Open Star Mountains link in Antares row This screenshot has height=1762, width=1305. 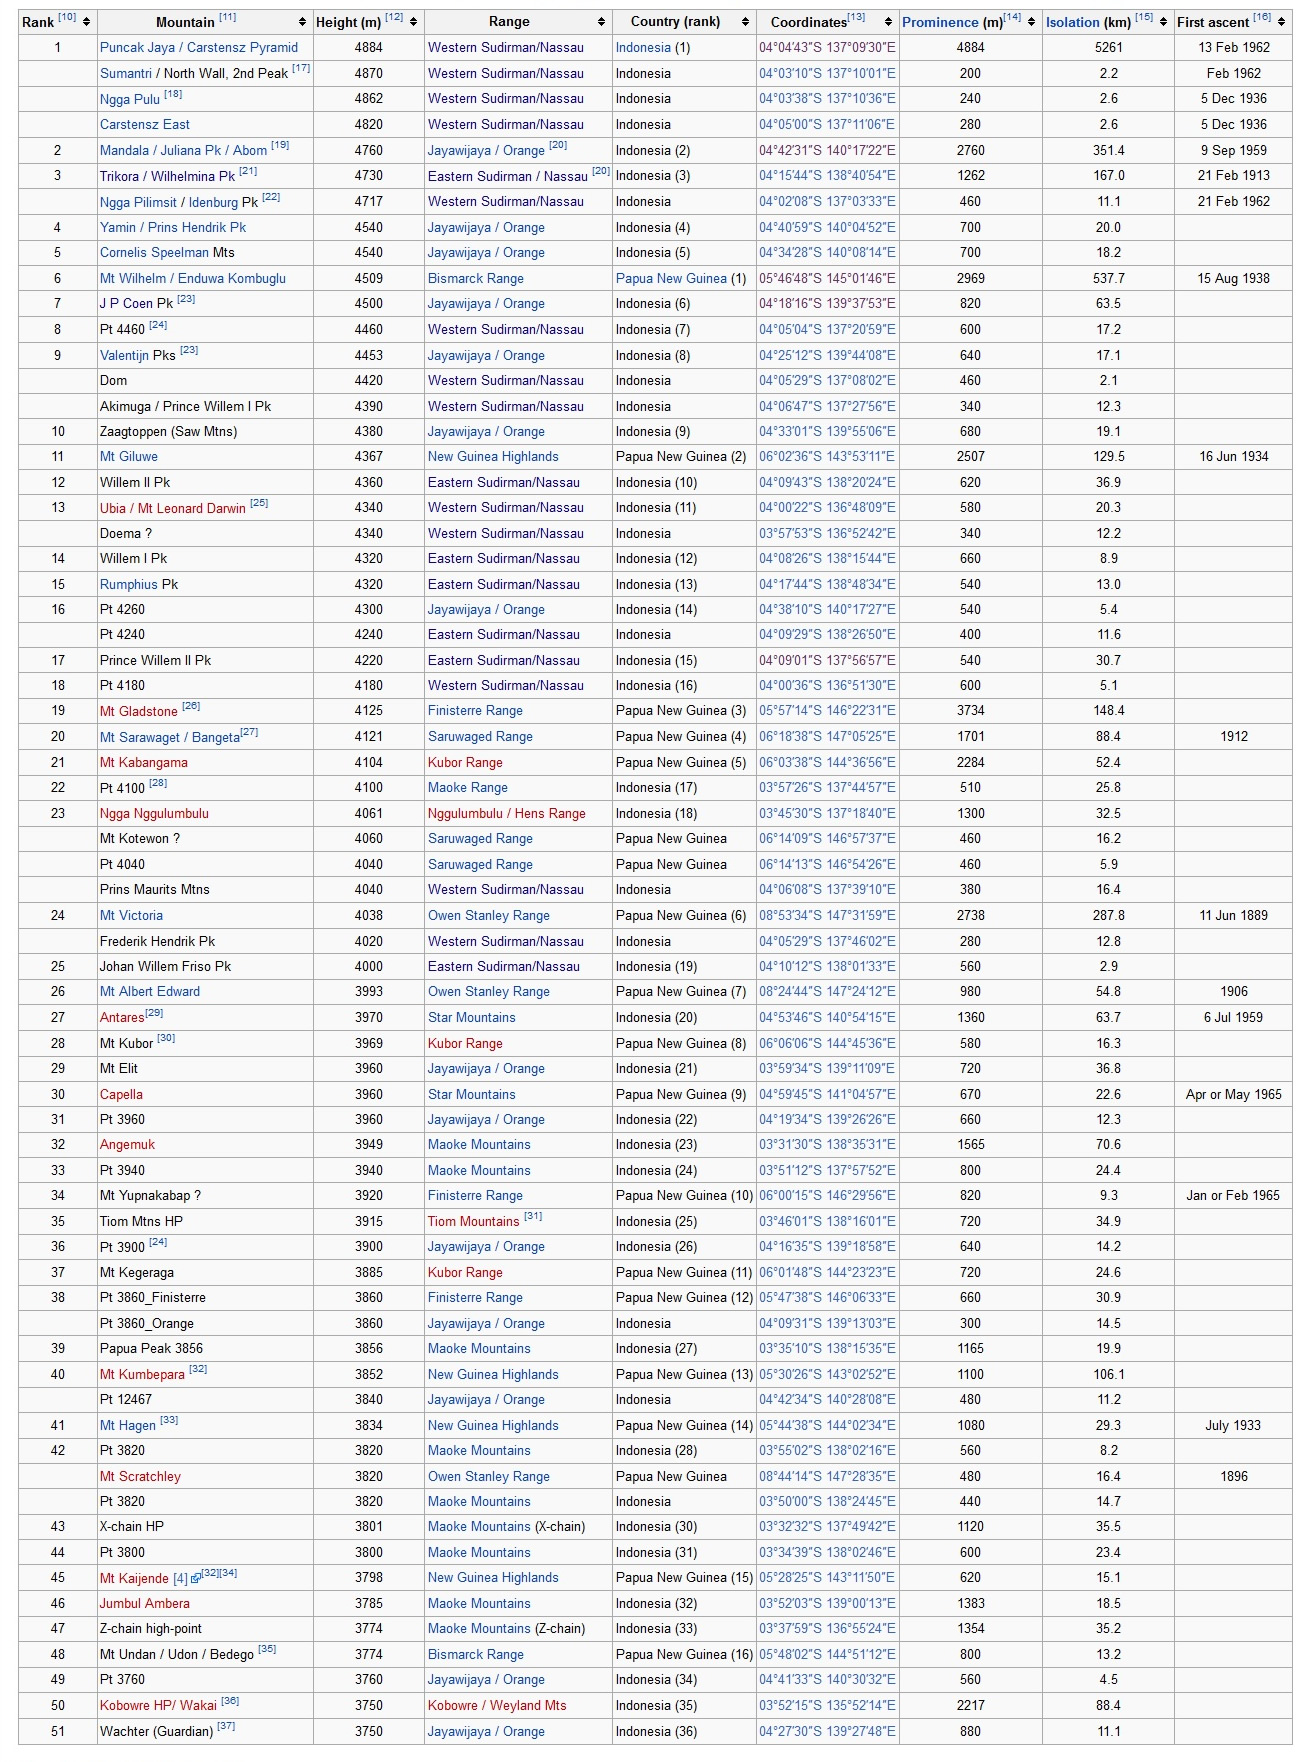coord(472,1017)
